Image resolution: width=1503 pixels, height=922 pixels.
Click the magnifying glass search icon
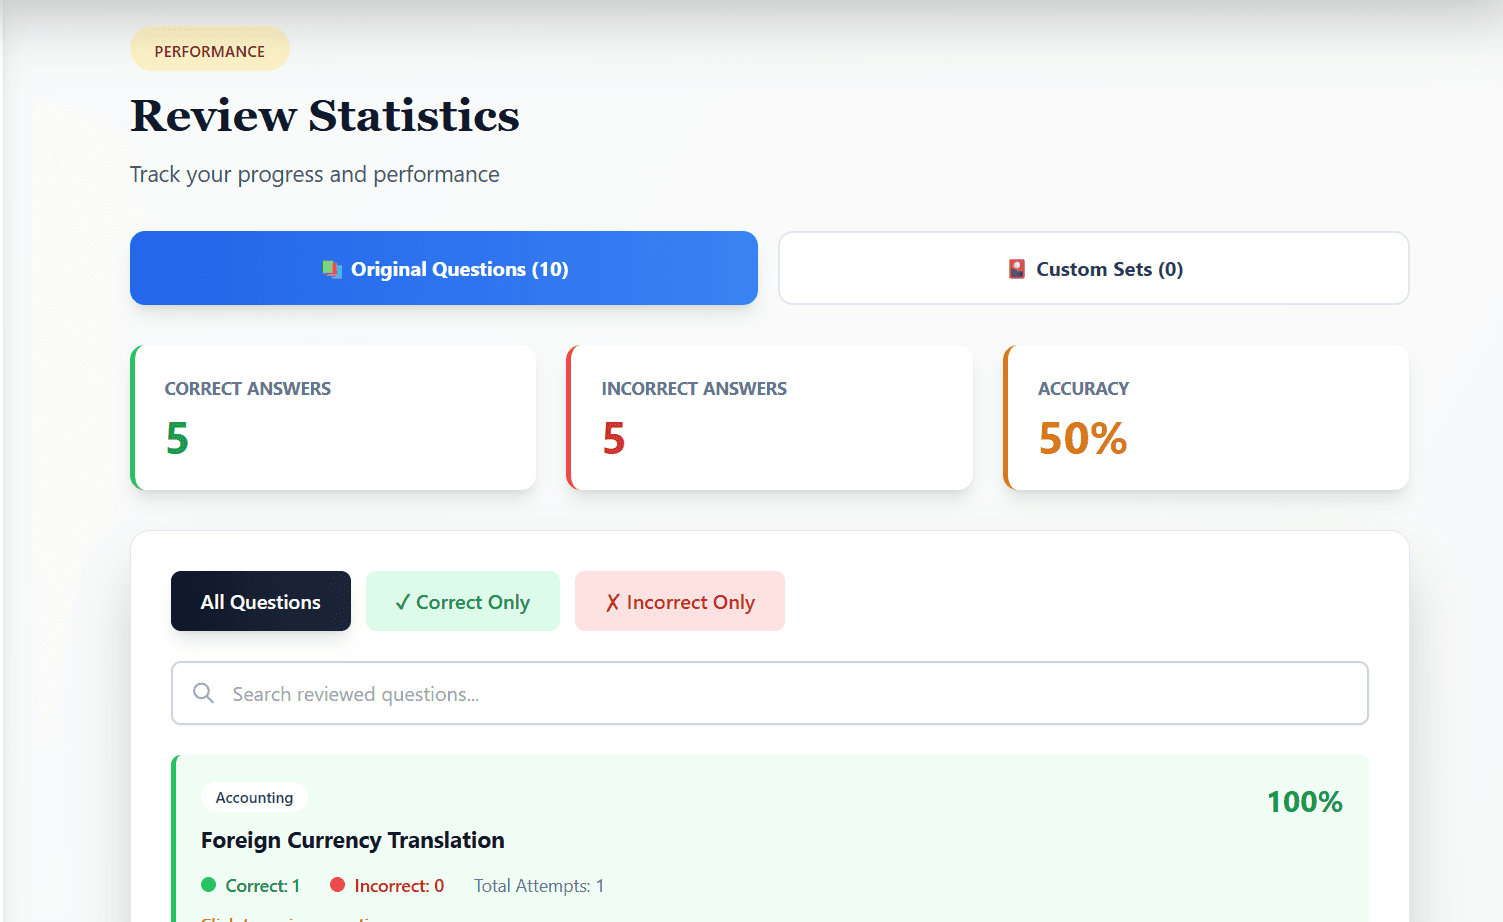203,693
